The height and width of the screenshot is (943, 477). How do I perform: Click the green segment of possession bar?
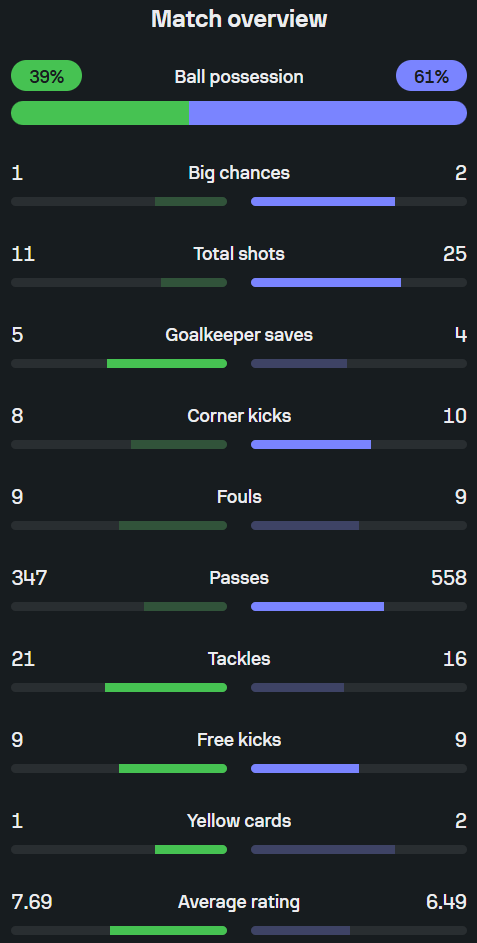point(100,113)
